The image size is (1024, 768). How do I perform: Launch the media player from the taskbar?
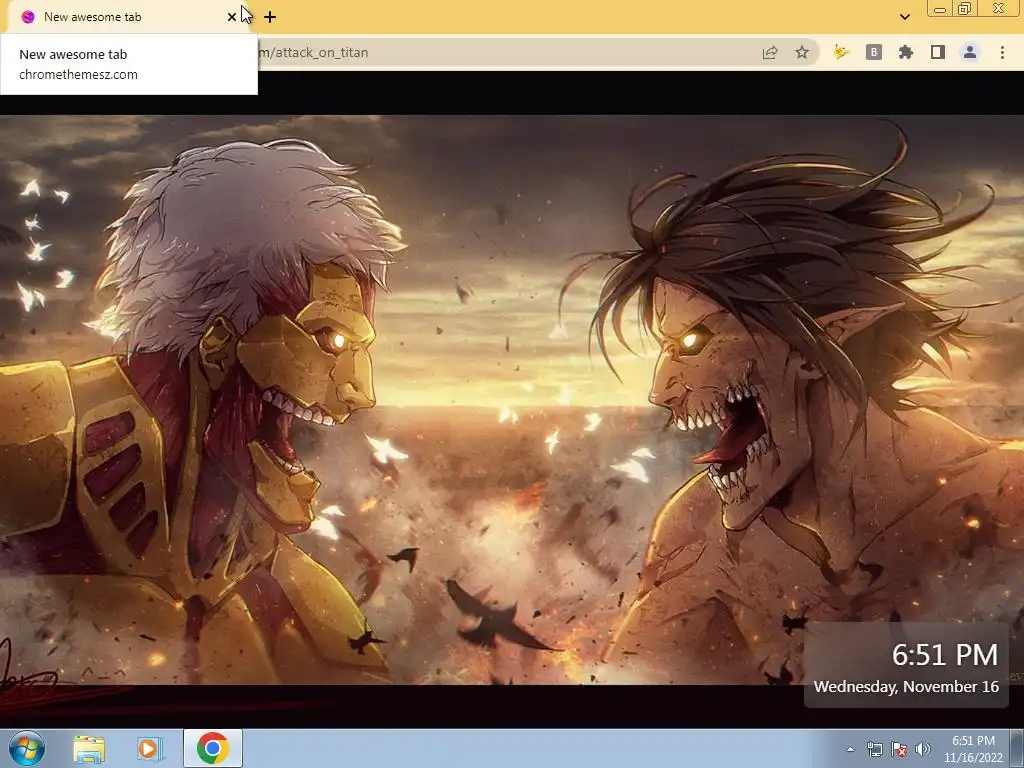click(x=149, y=749)
